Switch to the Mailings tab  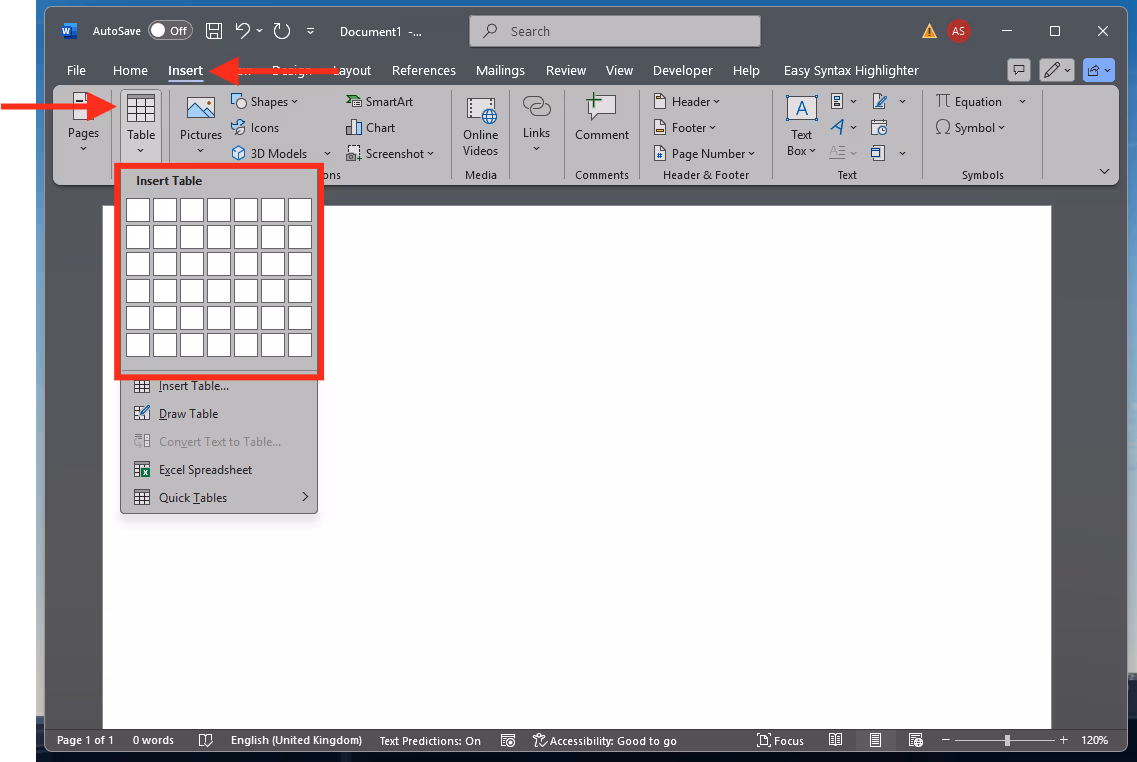tap(500, 70)
